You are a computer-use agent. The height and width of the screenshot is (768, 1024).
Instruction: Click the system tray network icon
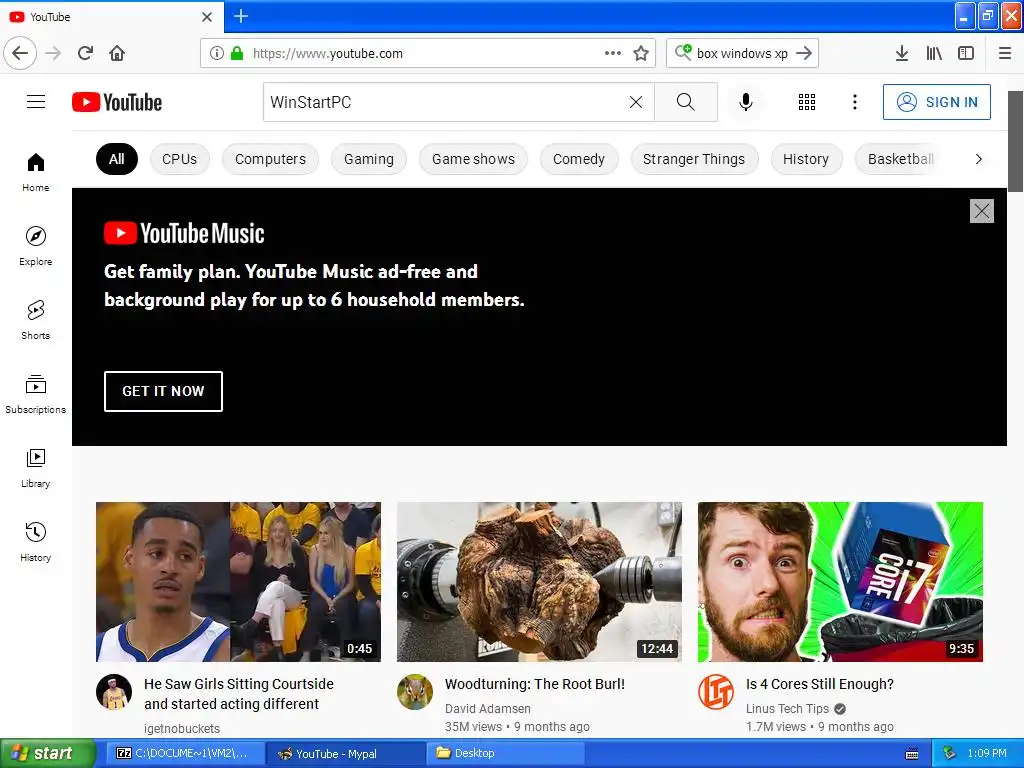(x=950, y=753)
